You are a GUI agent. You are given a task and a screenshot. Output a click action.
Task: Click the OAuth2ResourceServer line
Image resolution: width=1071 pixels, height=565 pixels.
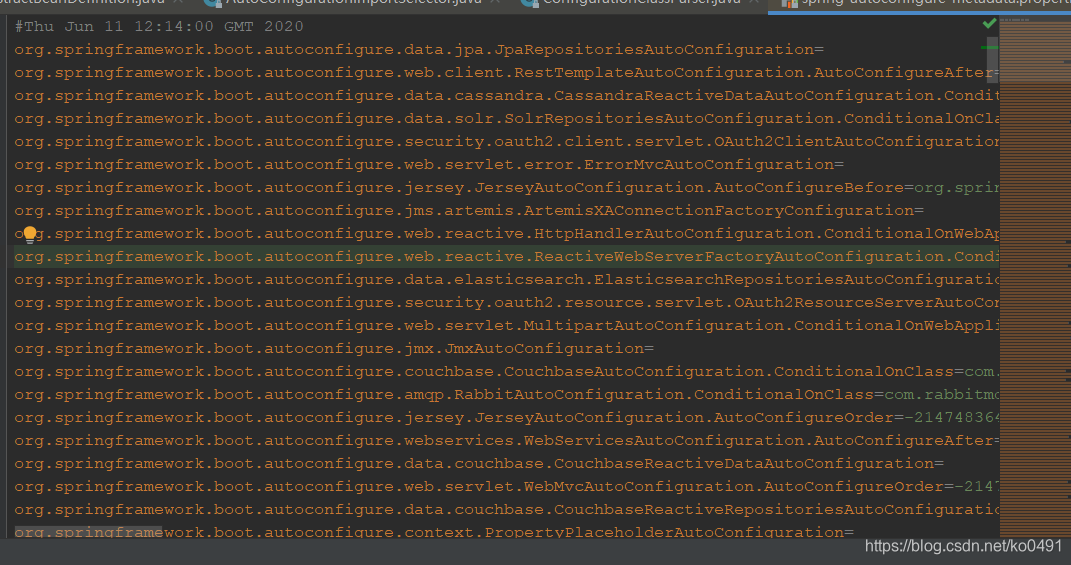(x=507, y=303)
